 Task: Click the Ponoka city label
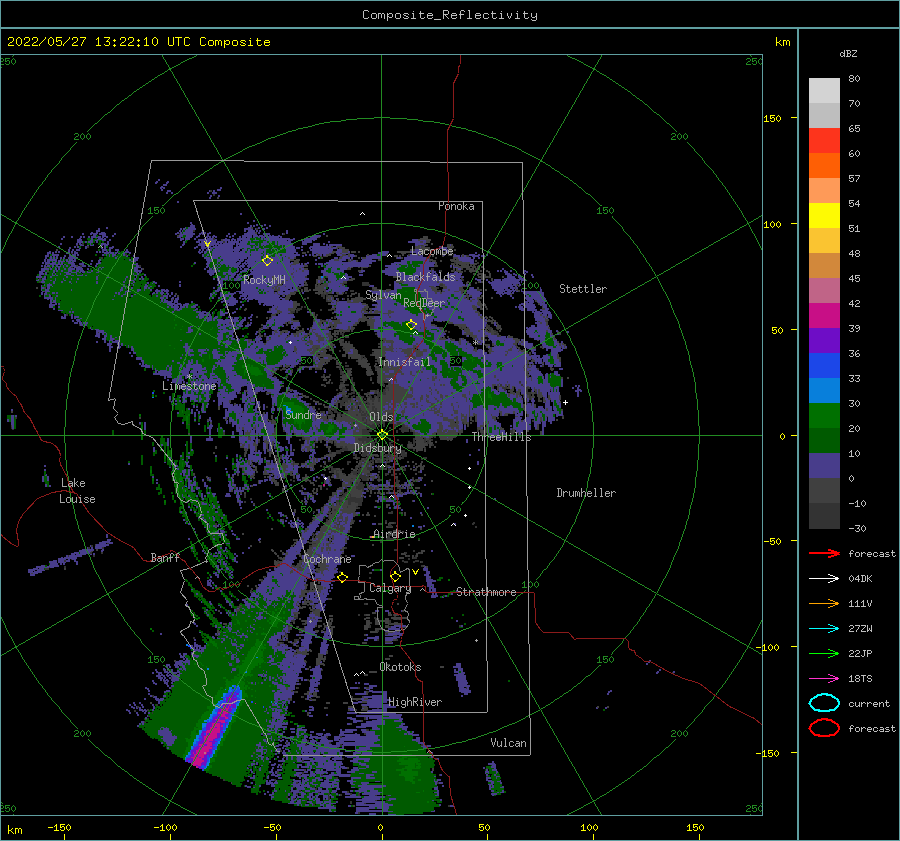pos(456,206)
